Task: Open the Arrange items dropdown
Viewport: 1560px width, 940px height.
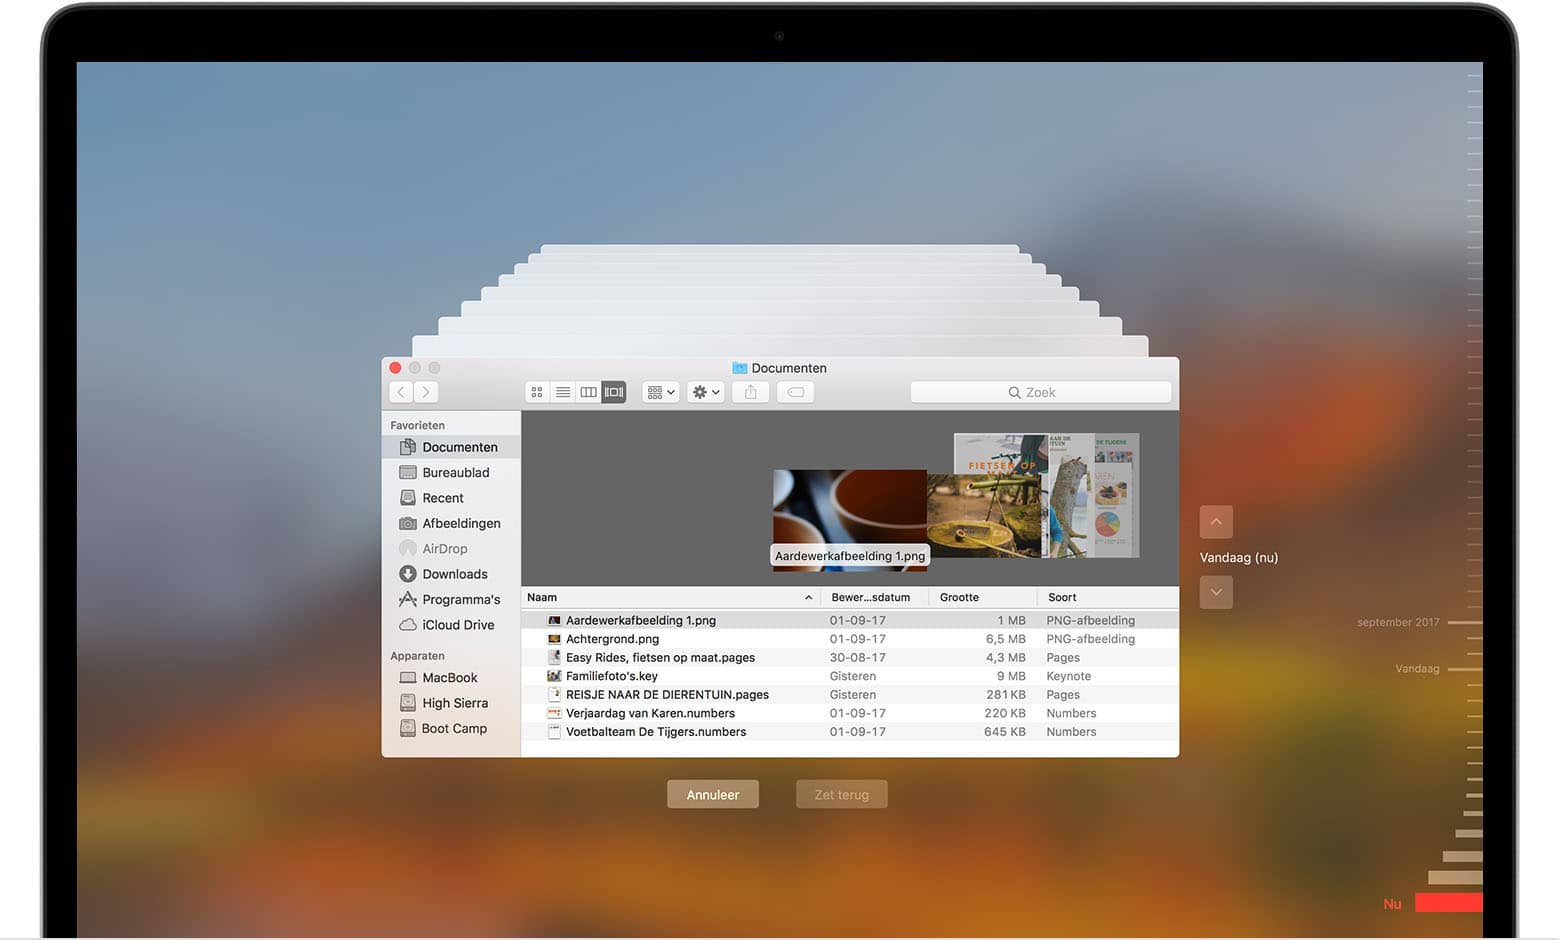Action: pyautogui.click(x=661, y=393)
